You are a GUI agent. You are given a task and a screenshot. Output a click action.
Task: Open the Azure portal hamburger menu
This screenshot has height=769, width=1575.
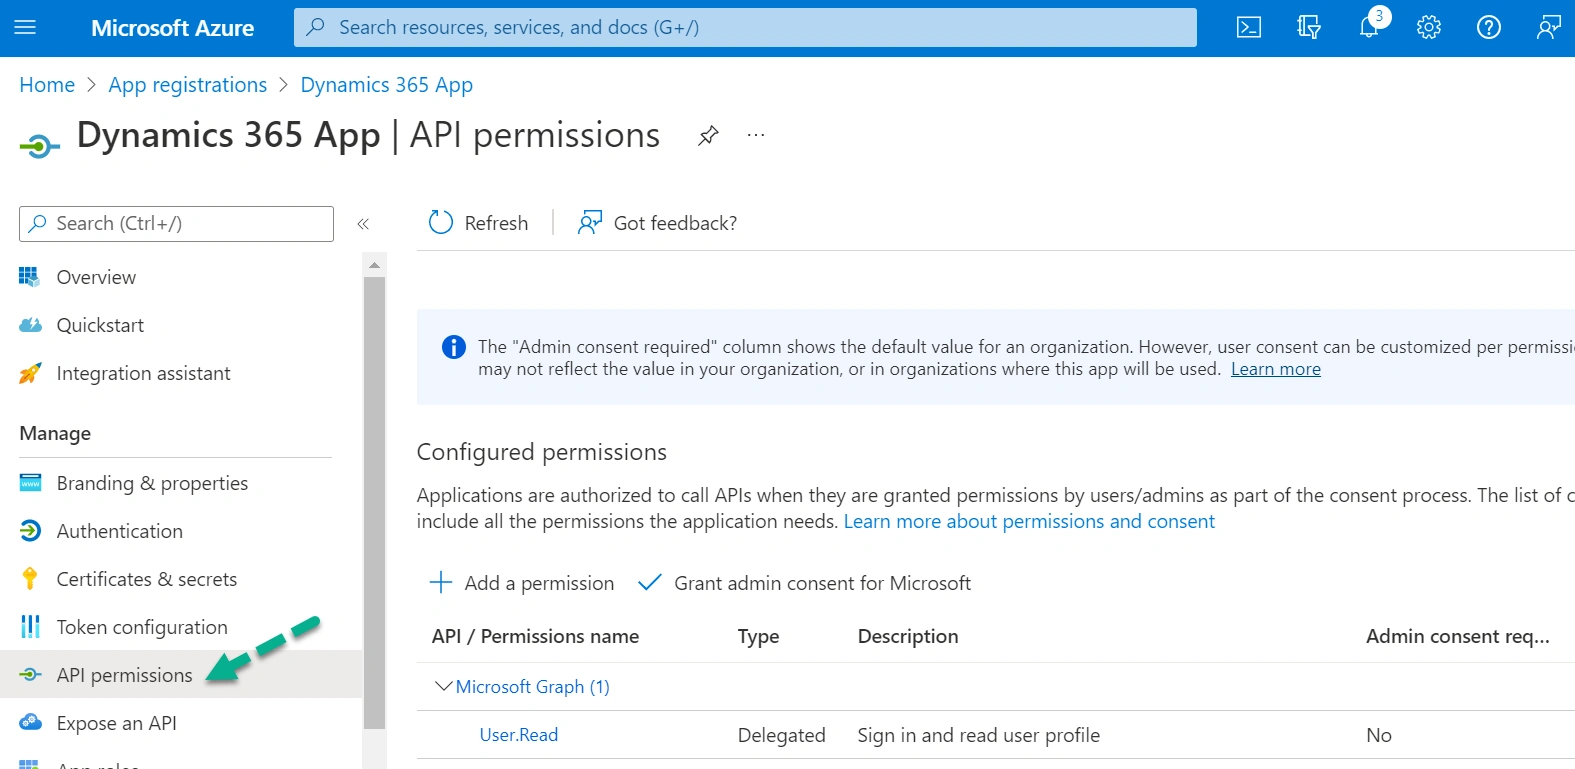(x=25, y=28)
